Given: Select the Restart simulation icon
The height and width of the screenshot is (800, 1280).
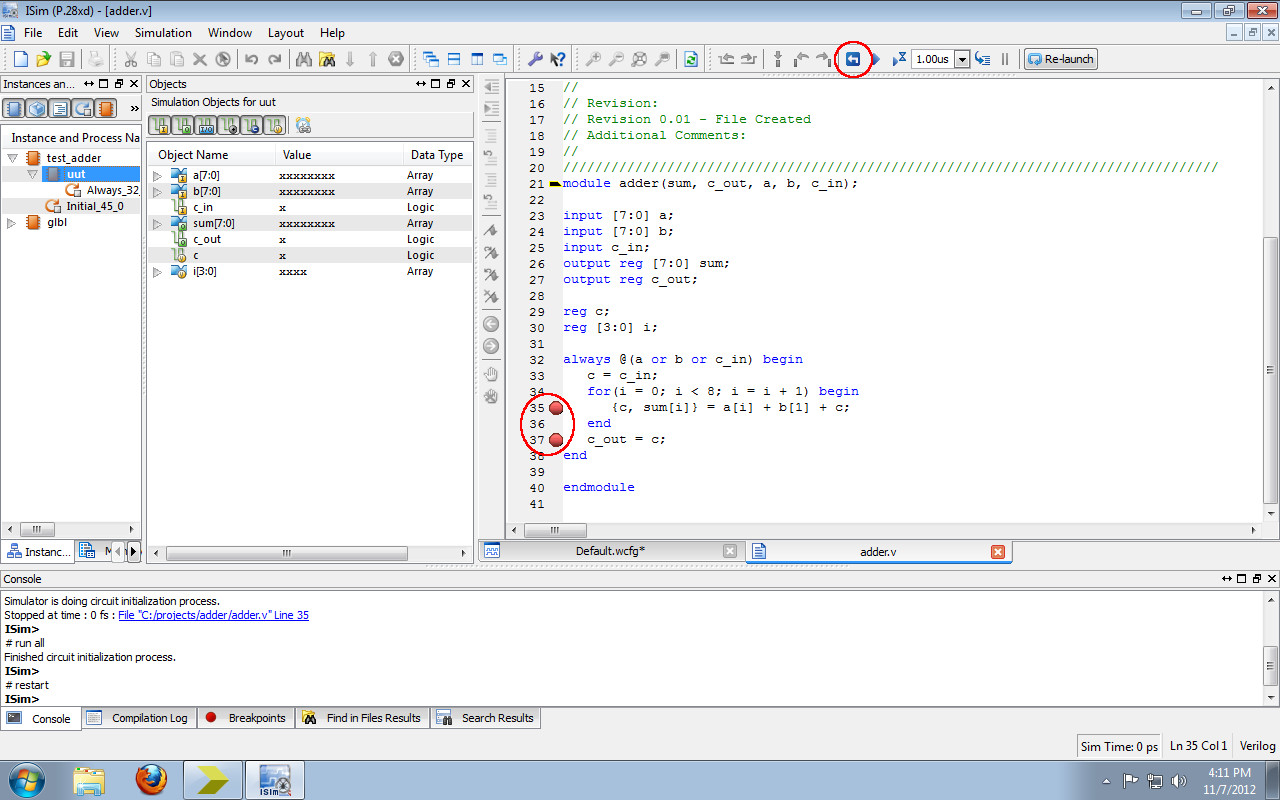Looking at the screenshot, I should point(853,59).
